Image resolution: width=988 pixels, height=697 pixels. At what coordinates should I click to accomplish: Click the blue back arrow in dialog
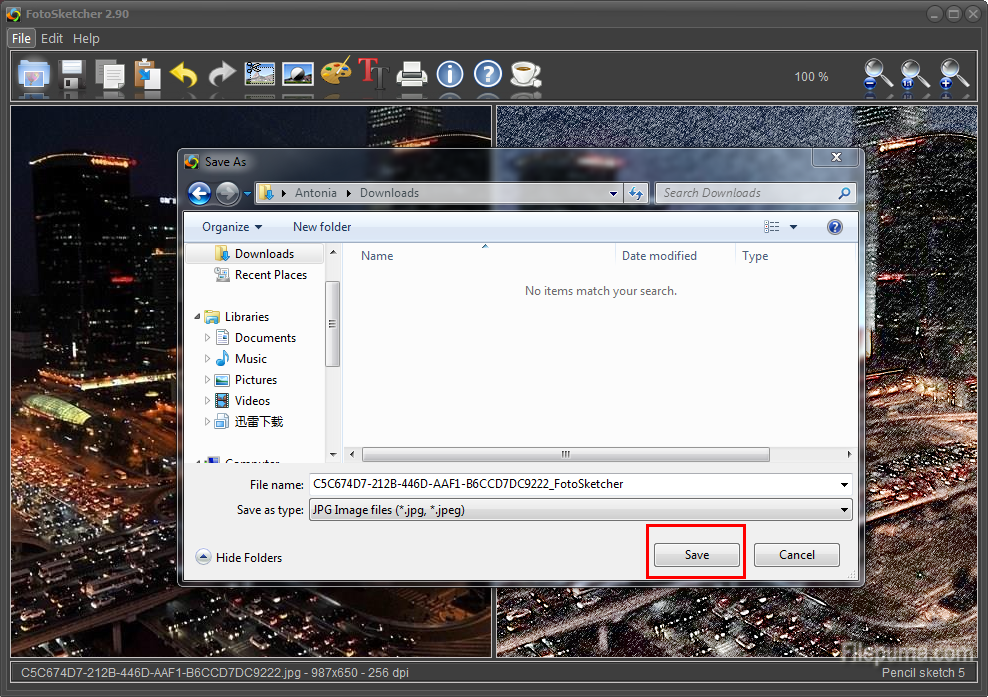[199, 193]
